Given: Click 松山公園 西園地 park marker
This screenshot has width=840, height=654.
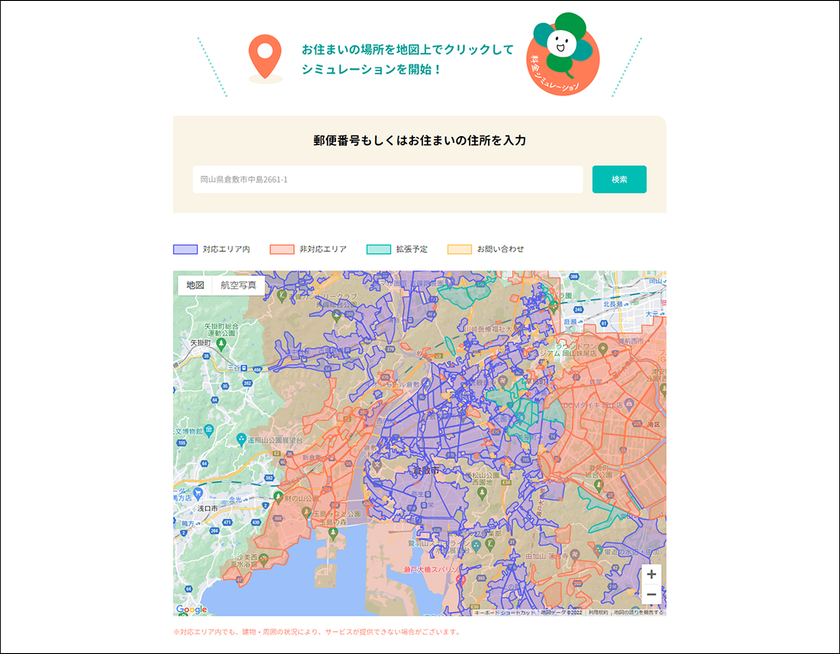Looking at the screenshot, I should [483, 493].
